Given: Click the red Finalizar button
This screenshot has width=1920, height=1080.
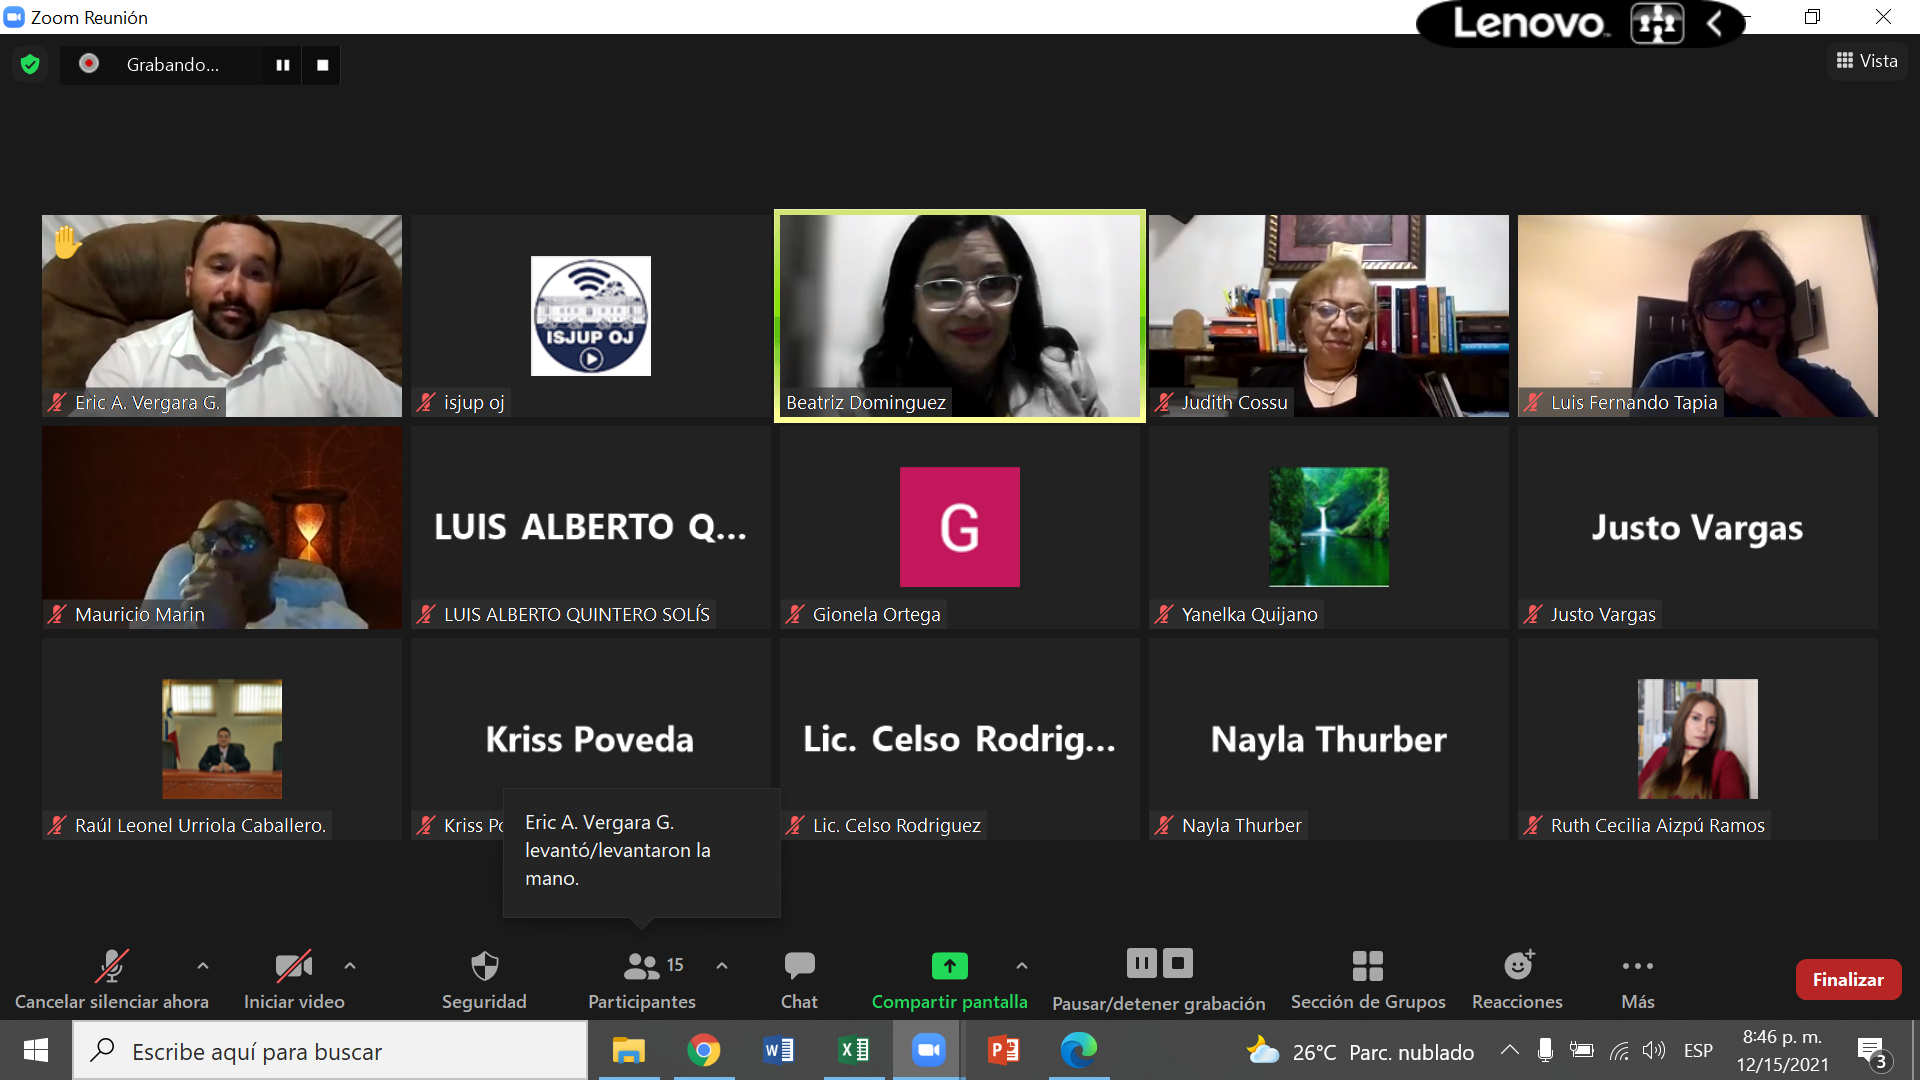Looking at the screenshot, I should [1848, 980].
